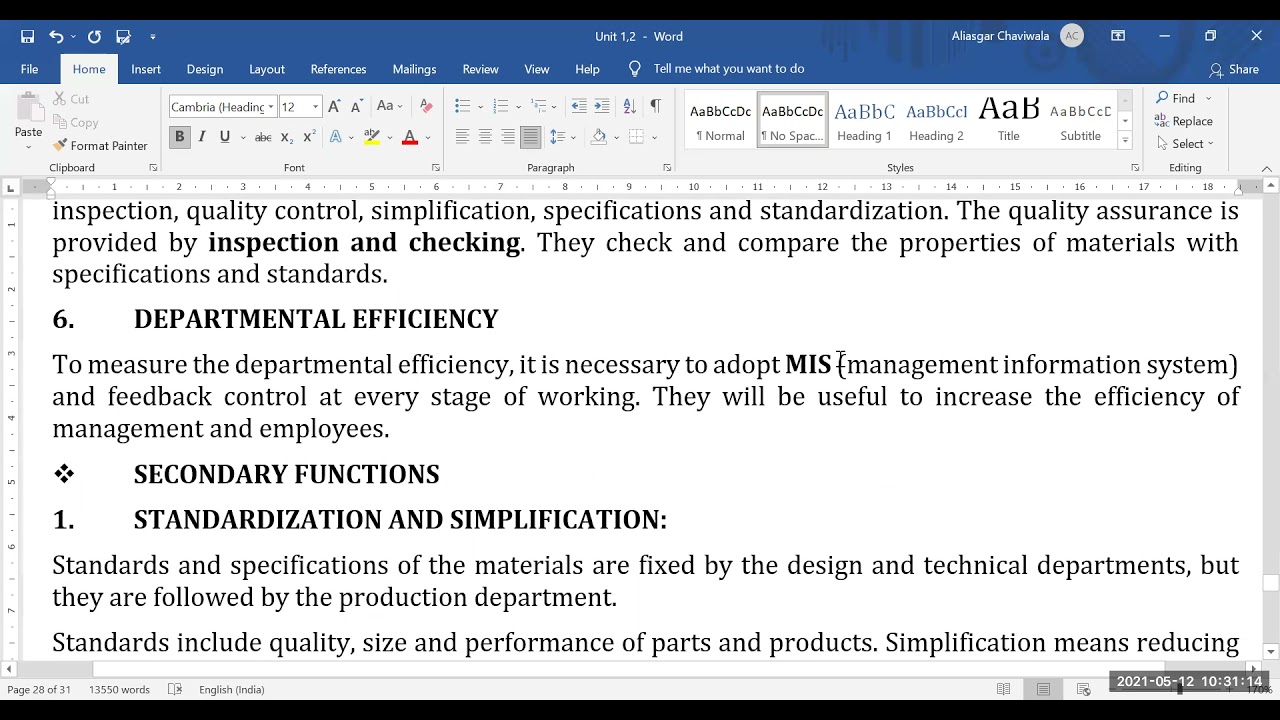Undo the last action

click(x=56, y=36)
